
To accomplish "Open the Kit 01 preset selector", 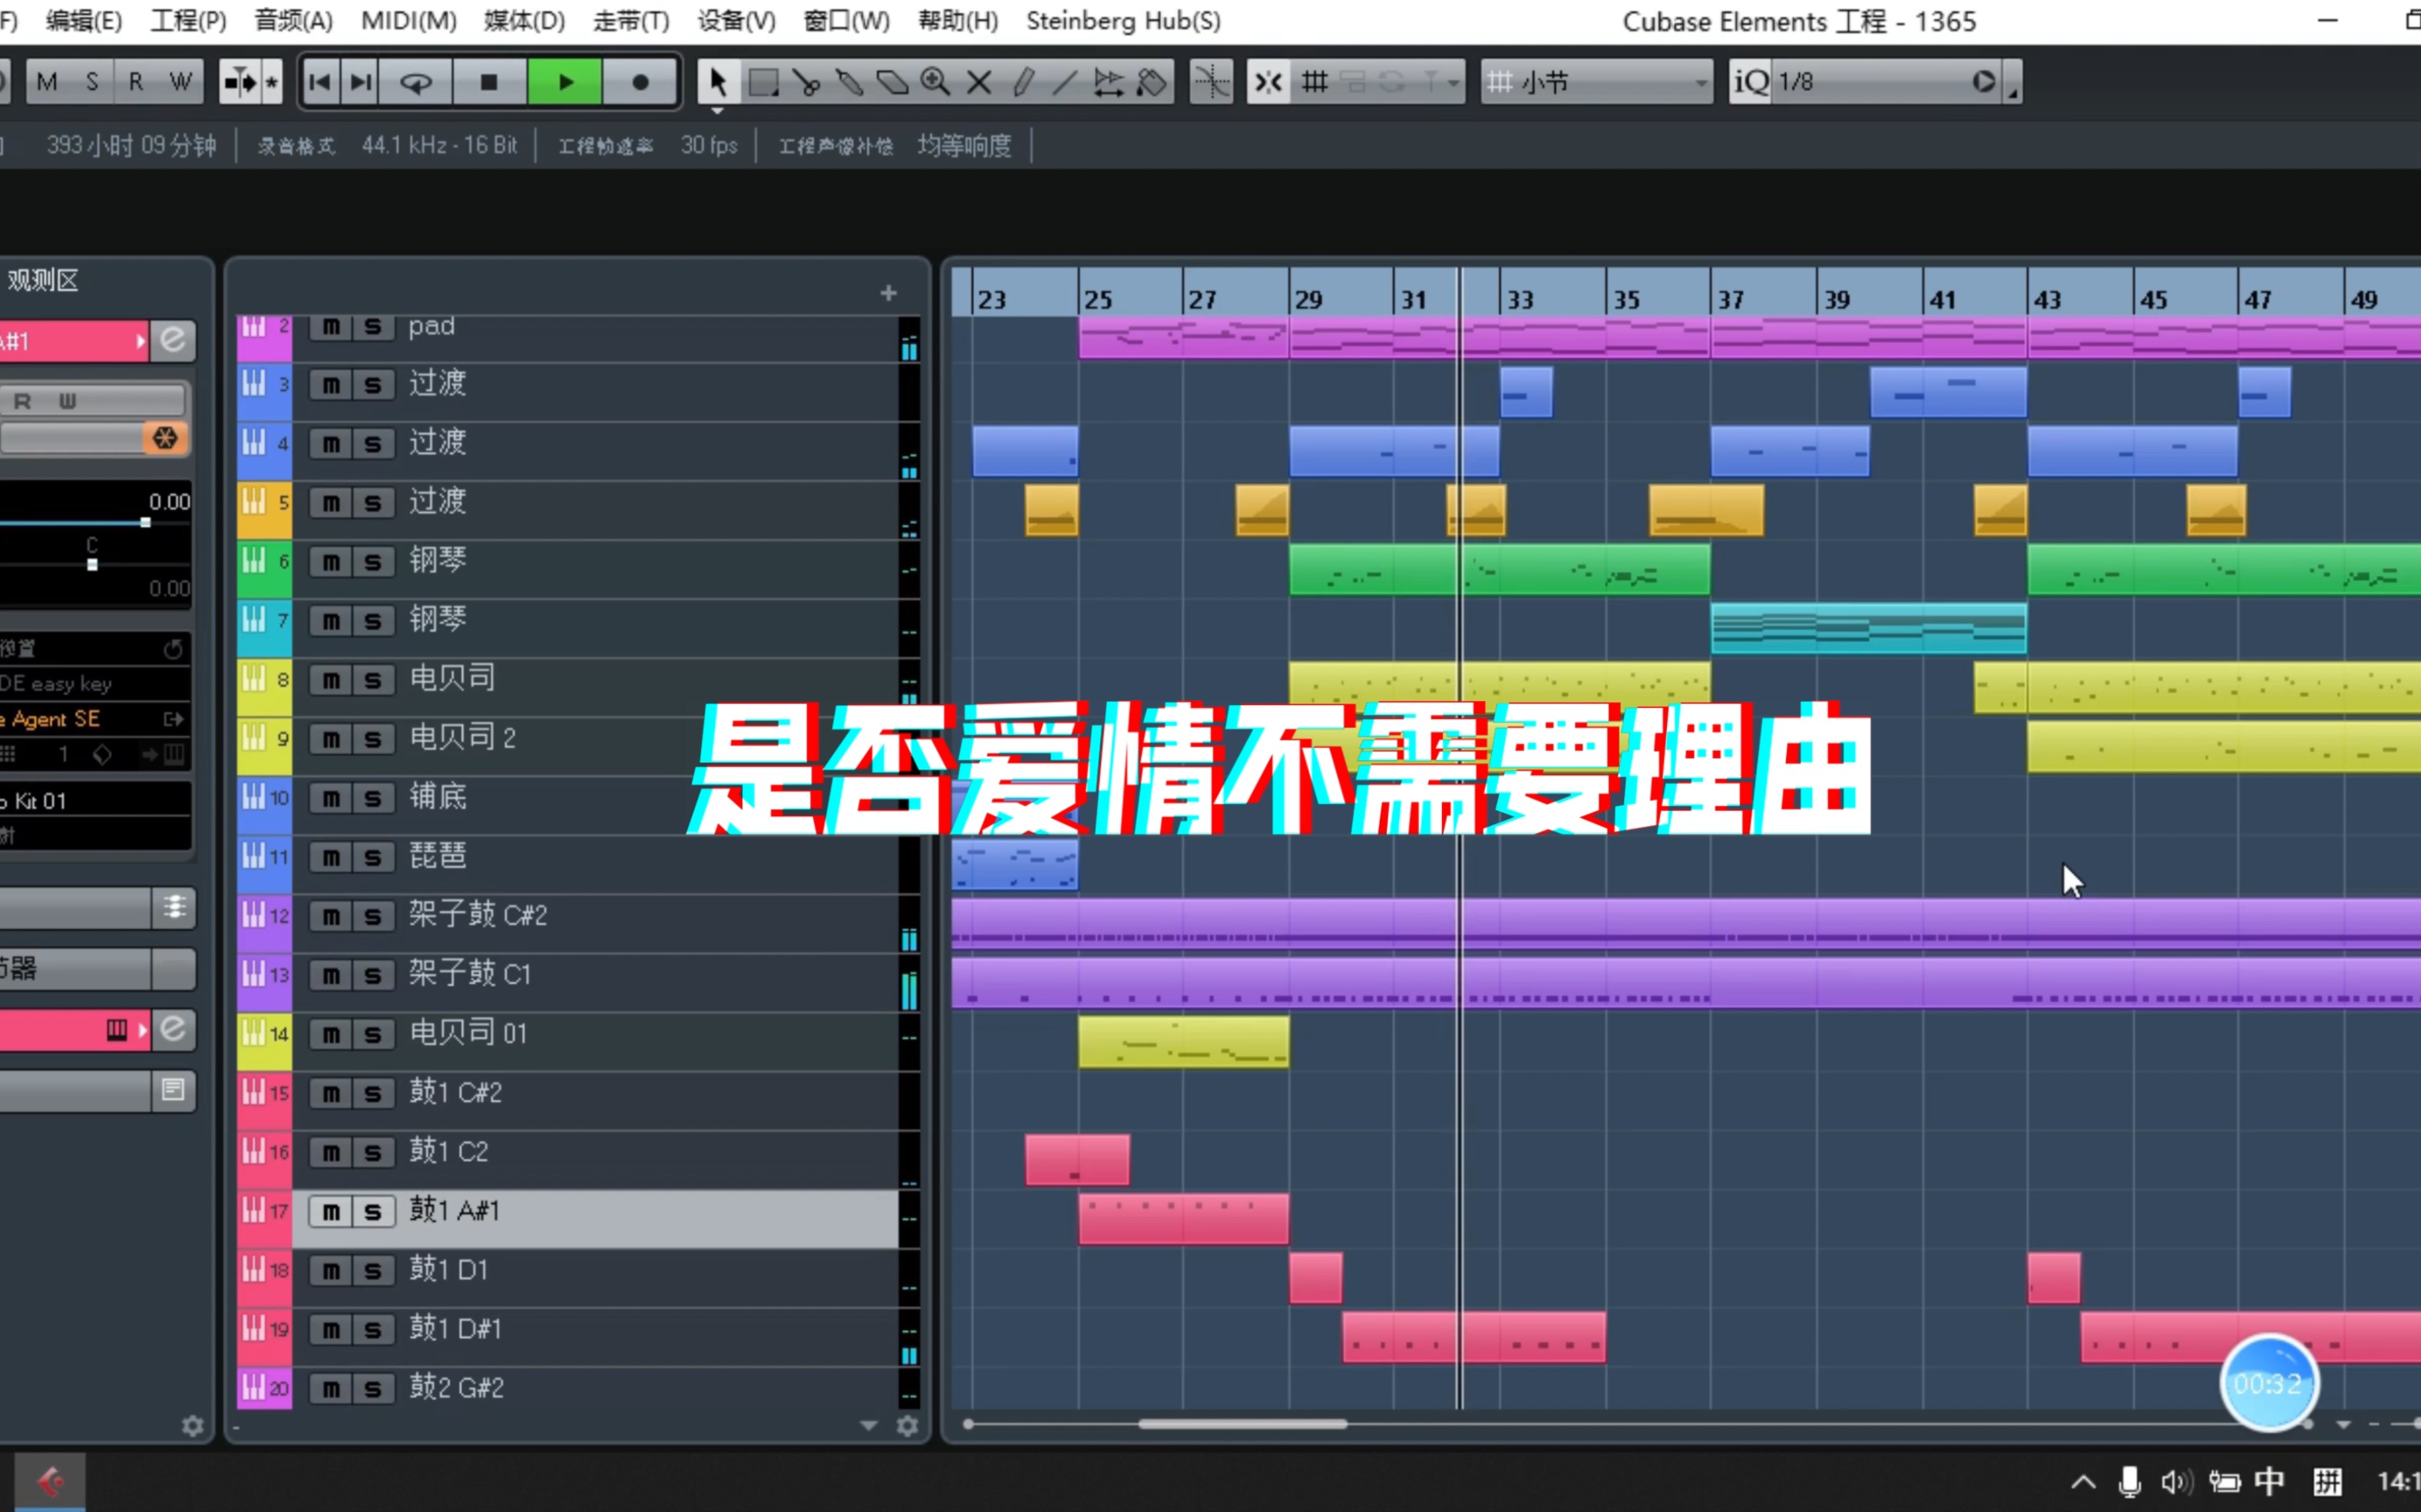I will pos(95,801).
